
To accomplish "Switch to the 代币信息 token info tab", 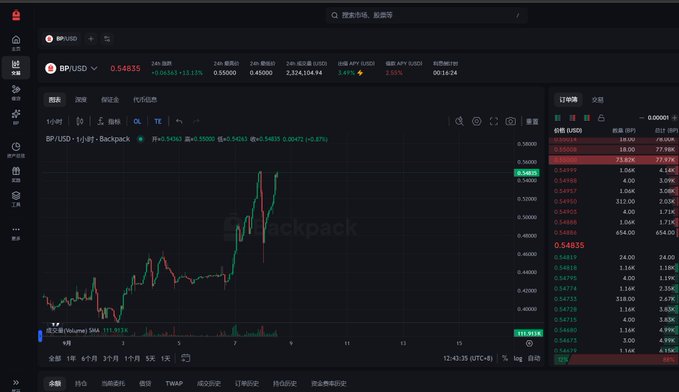I will point(145,100).
